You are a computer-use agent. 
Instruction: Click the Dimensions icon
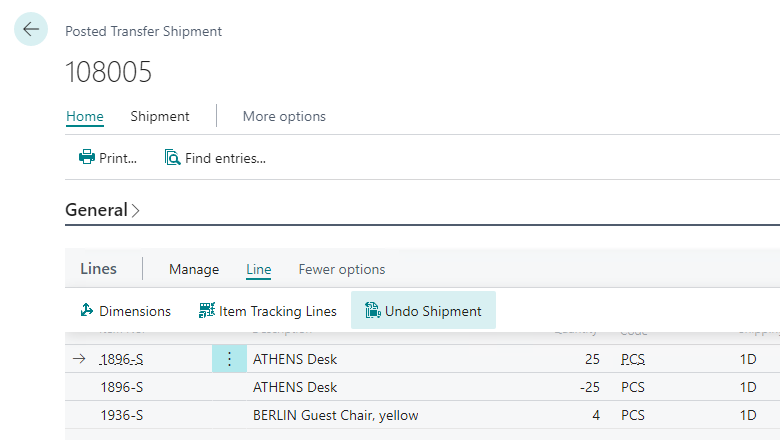[87, 311]
